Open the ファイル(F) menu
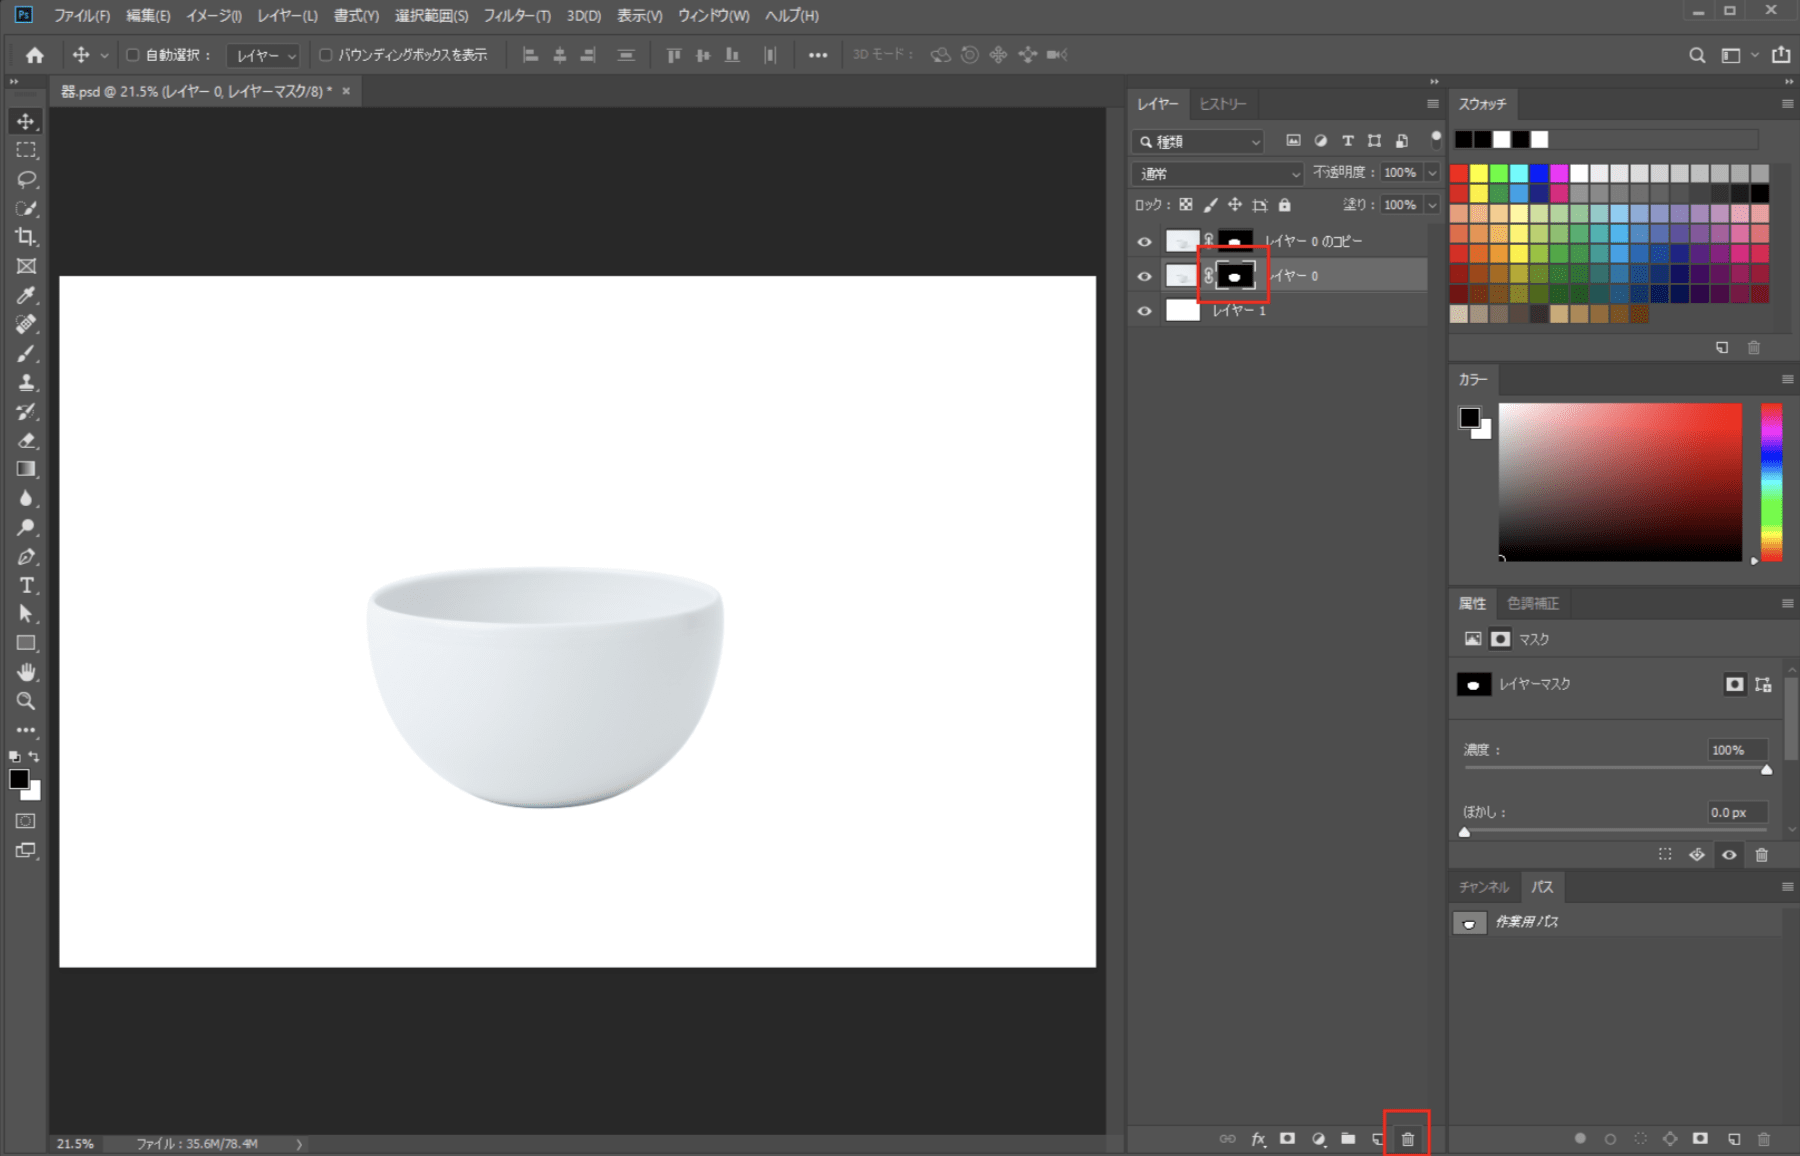The width and height of the screenshot is (1800, 1156). 82,16
